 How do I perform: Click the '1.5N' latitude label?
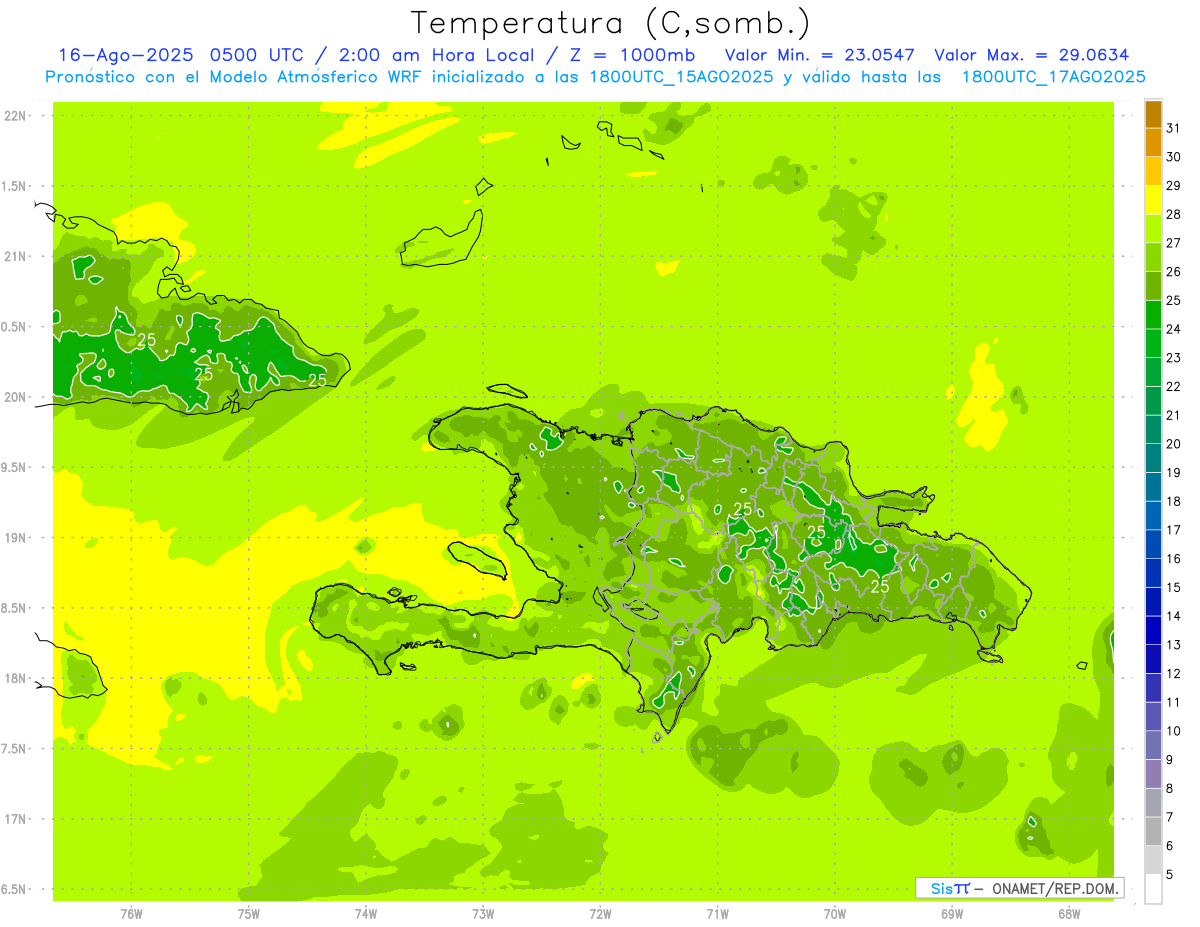tap(15, 186)
